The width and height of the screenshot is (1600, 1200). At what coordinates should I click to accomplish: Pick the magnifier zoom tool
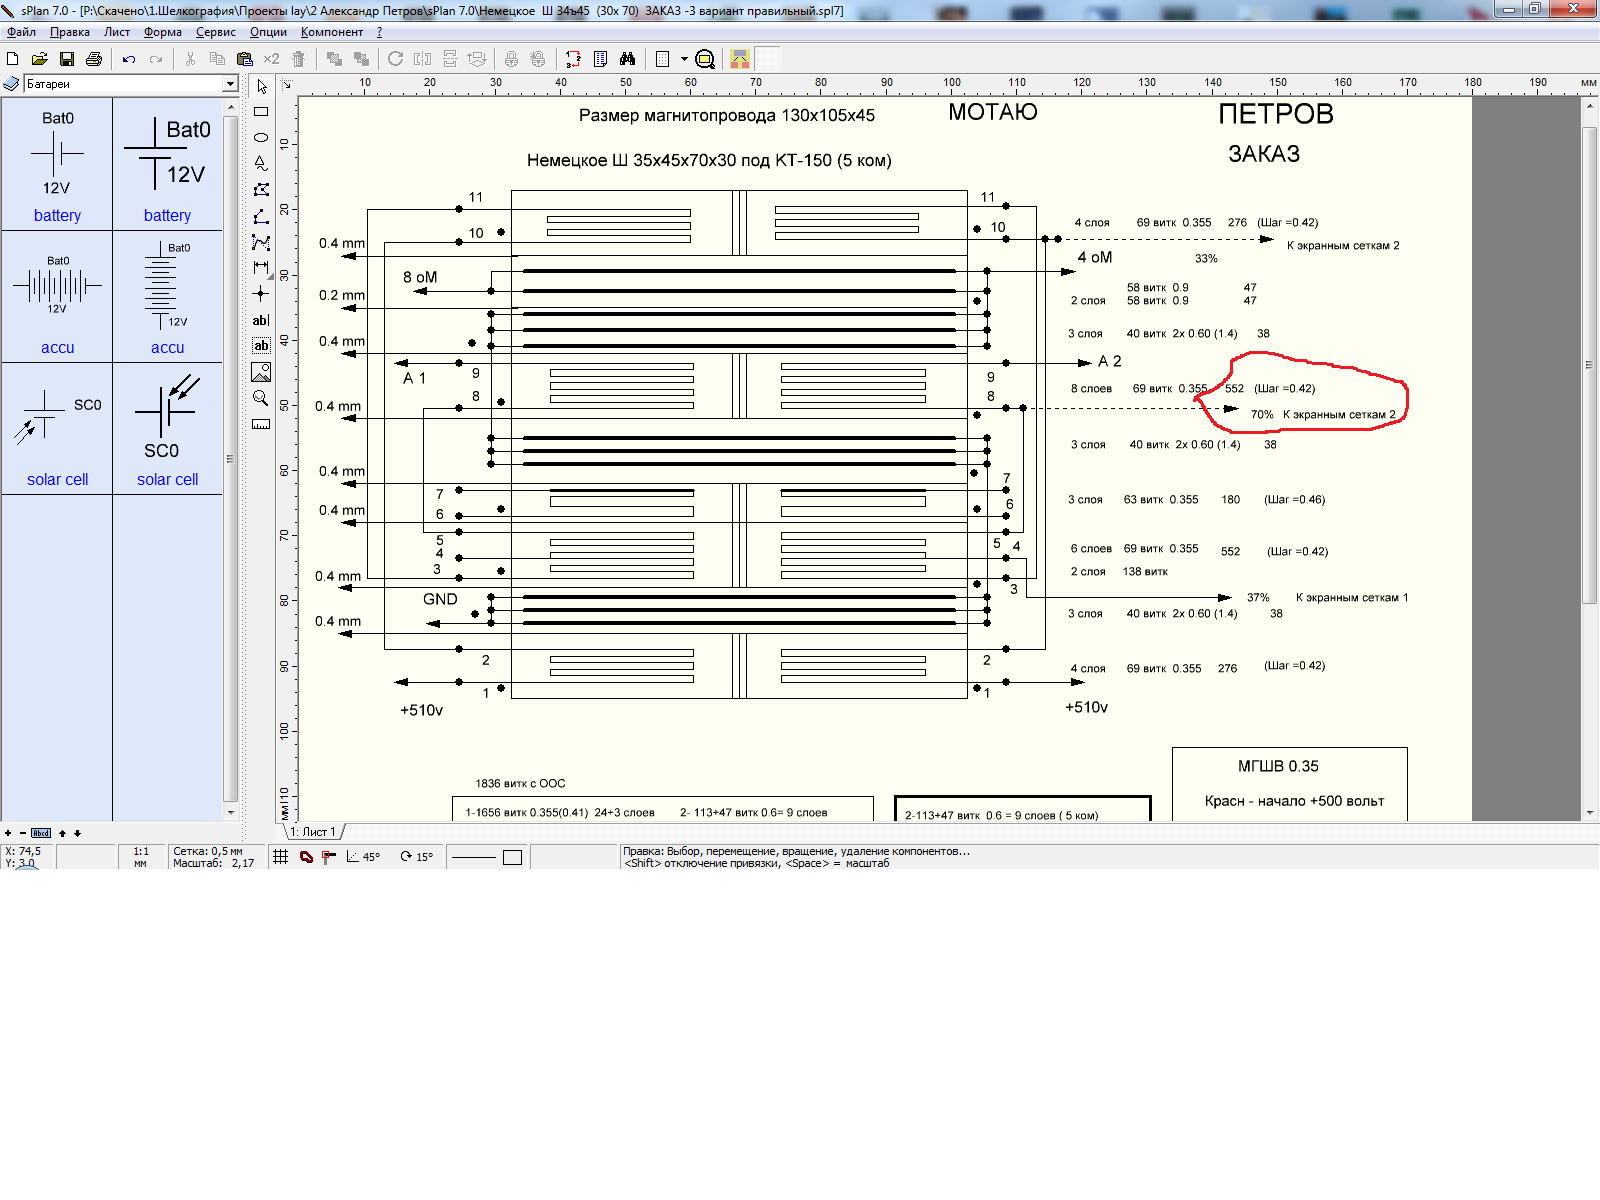(261, 398)
